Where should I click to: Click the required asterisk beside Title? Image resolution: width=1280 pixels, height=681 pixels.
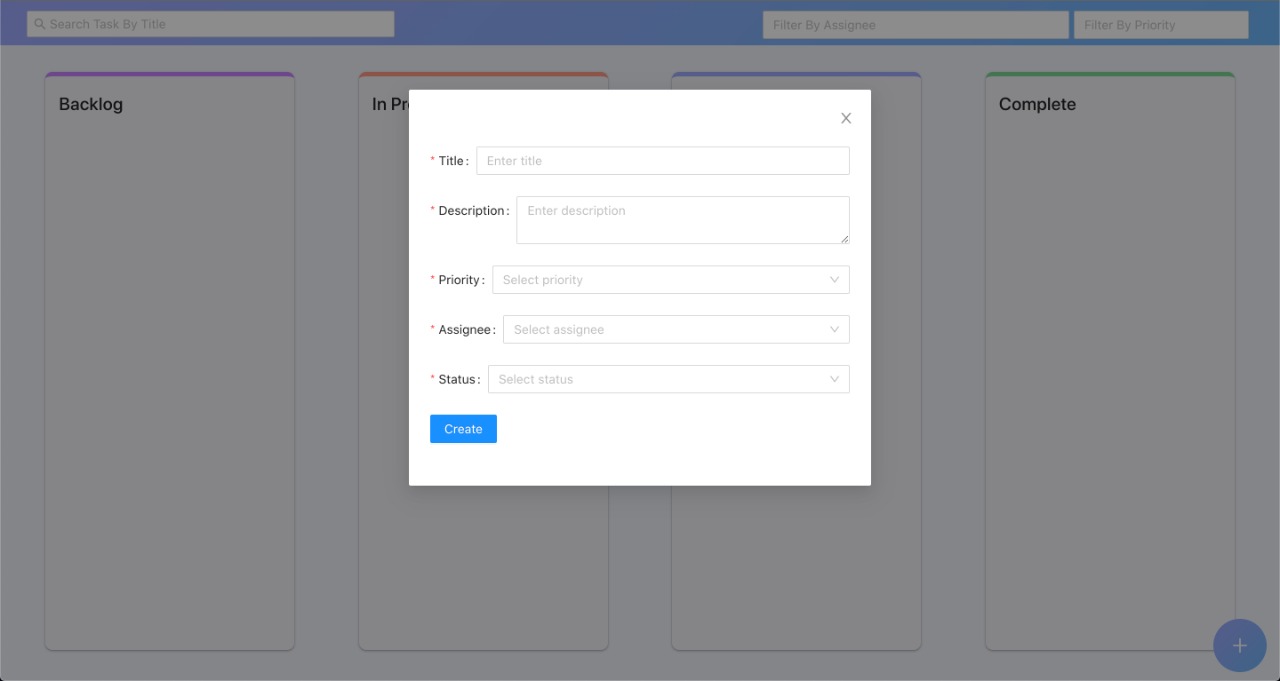point(432,157)
